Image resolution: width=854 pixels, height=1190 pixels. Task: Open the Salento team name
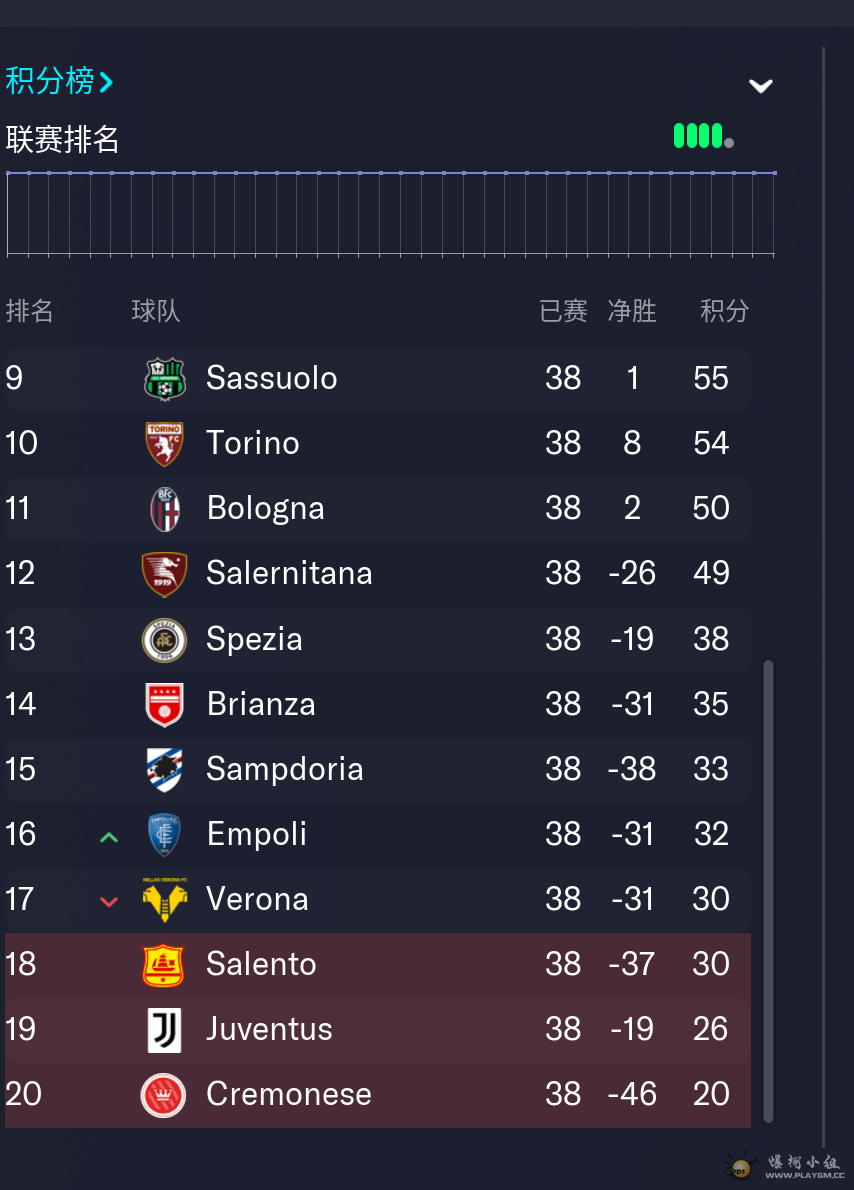261,965
